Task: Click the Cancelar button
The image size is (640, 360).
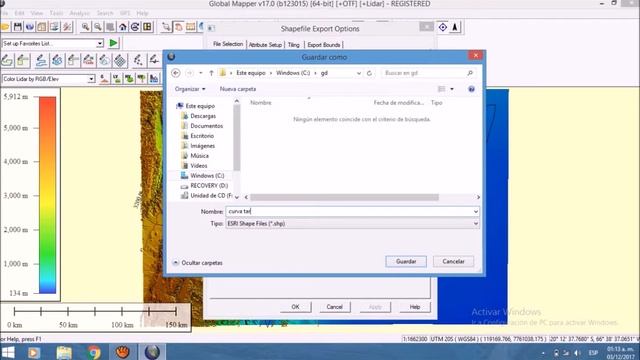Action: click(453, 262)
